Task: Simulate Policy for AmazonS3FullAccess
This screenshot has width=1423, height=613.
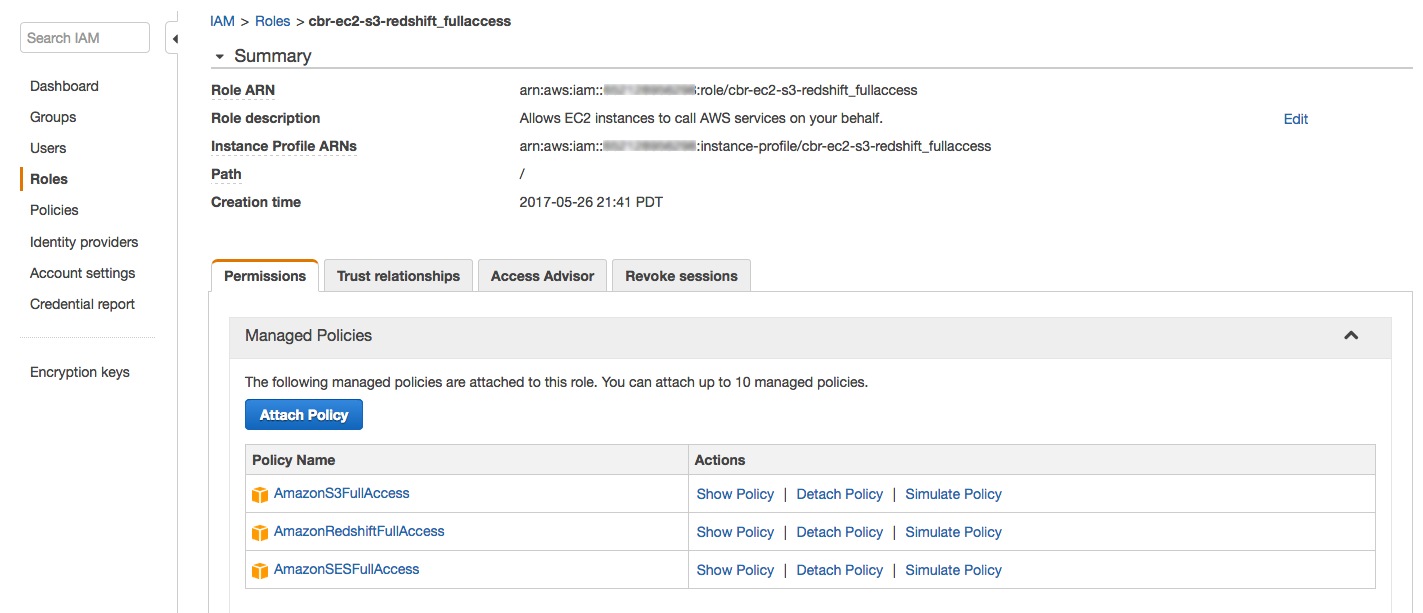Action: click(953, 494)
